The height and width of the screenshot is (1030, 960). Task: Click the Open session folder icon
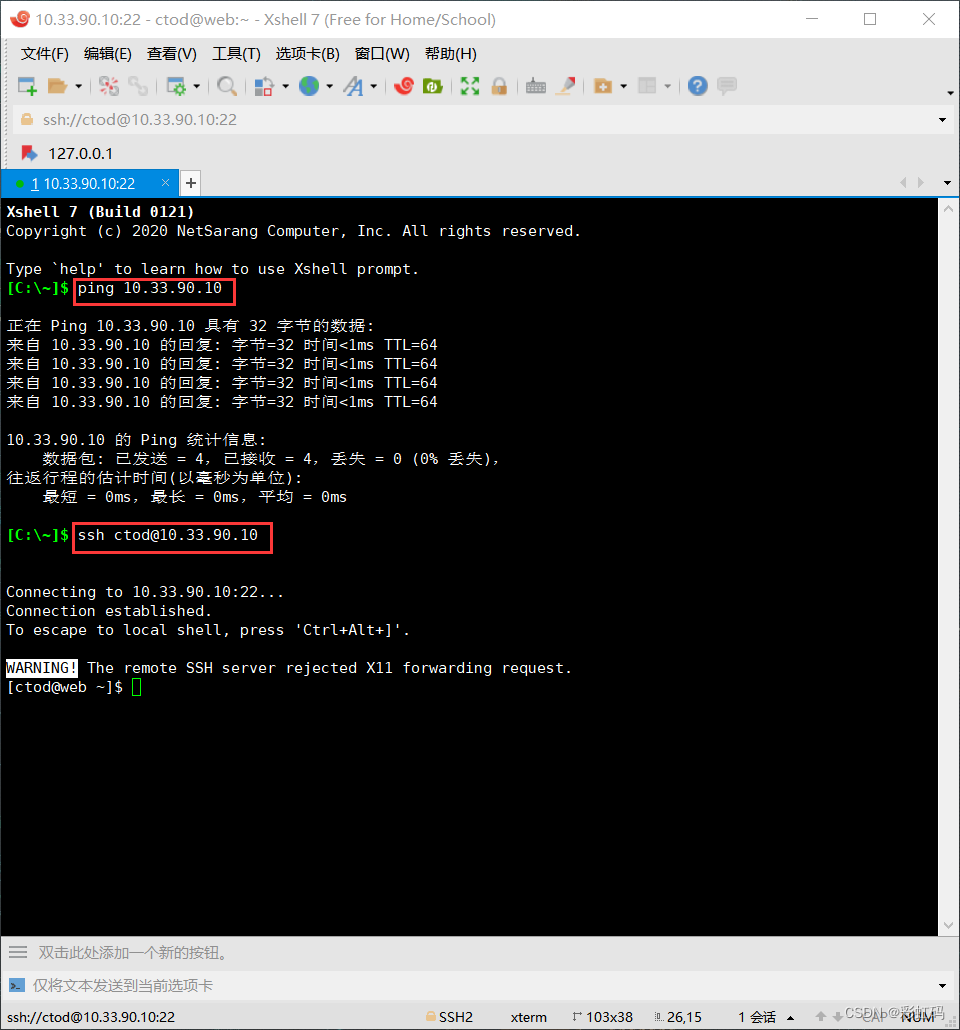58,86
